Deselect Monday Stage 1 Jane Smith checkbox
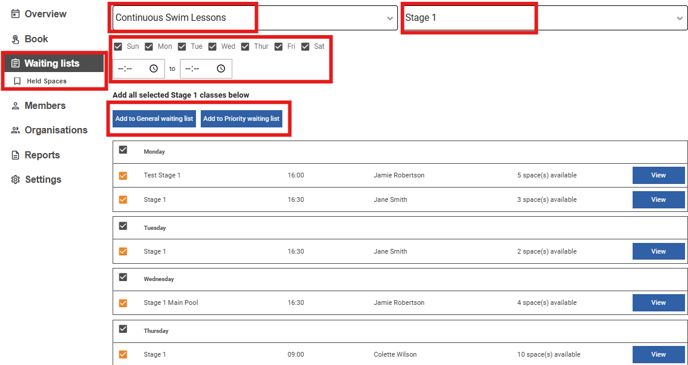This screenshot has width=688, height=365. click(x=123, y=200)
